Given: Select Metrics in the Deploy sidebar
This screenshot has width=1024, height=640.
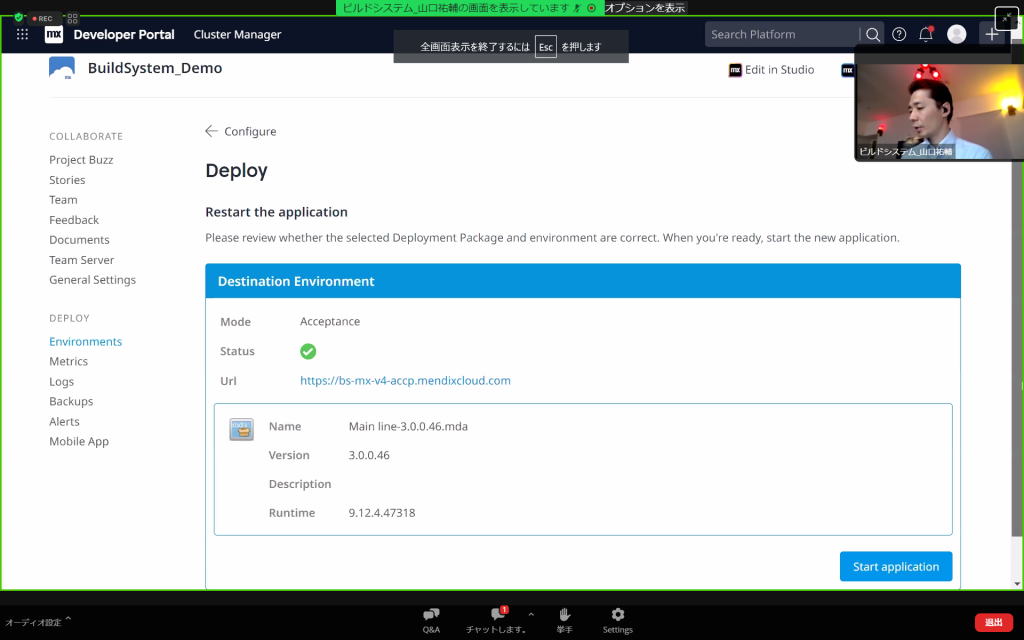Looking at the screenshot, I should [68, 361].
